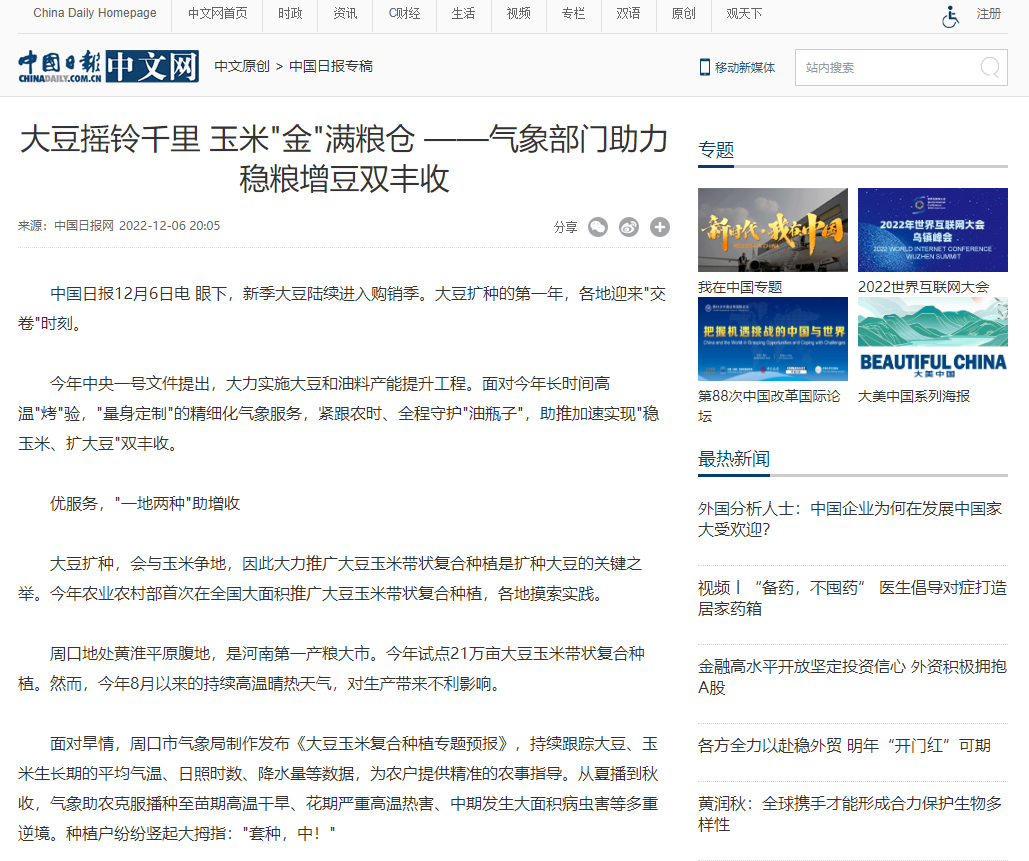Open 移动新媒体 link
This screenshot has width=1029, height=861.
(745, 67)
